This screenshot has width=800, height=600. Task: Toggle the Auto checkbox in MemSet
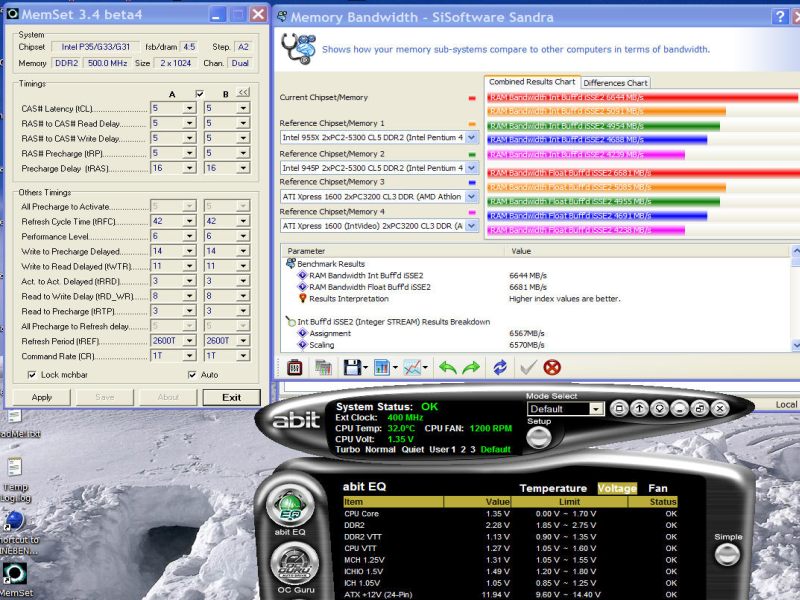192,374
